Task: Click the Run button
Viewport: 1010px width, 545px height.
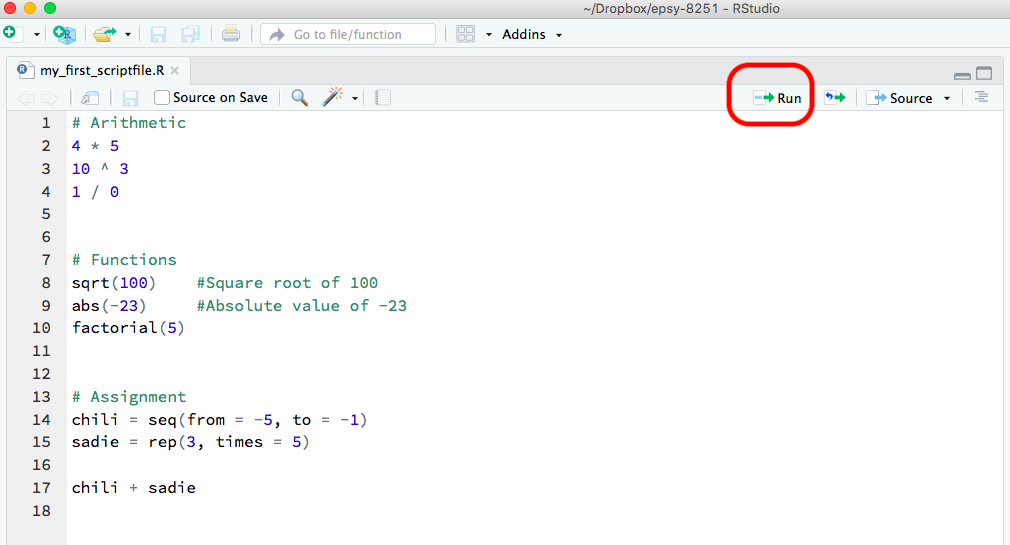Action: (x=778, y=98)
